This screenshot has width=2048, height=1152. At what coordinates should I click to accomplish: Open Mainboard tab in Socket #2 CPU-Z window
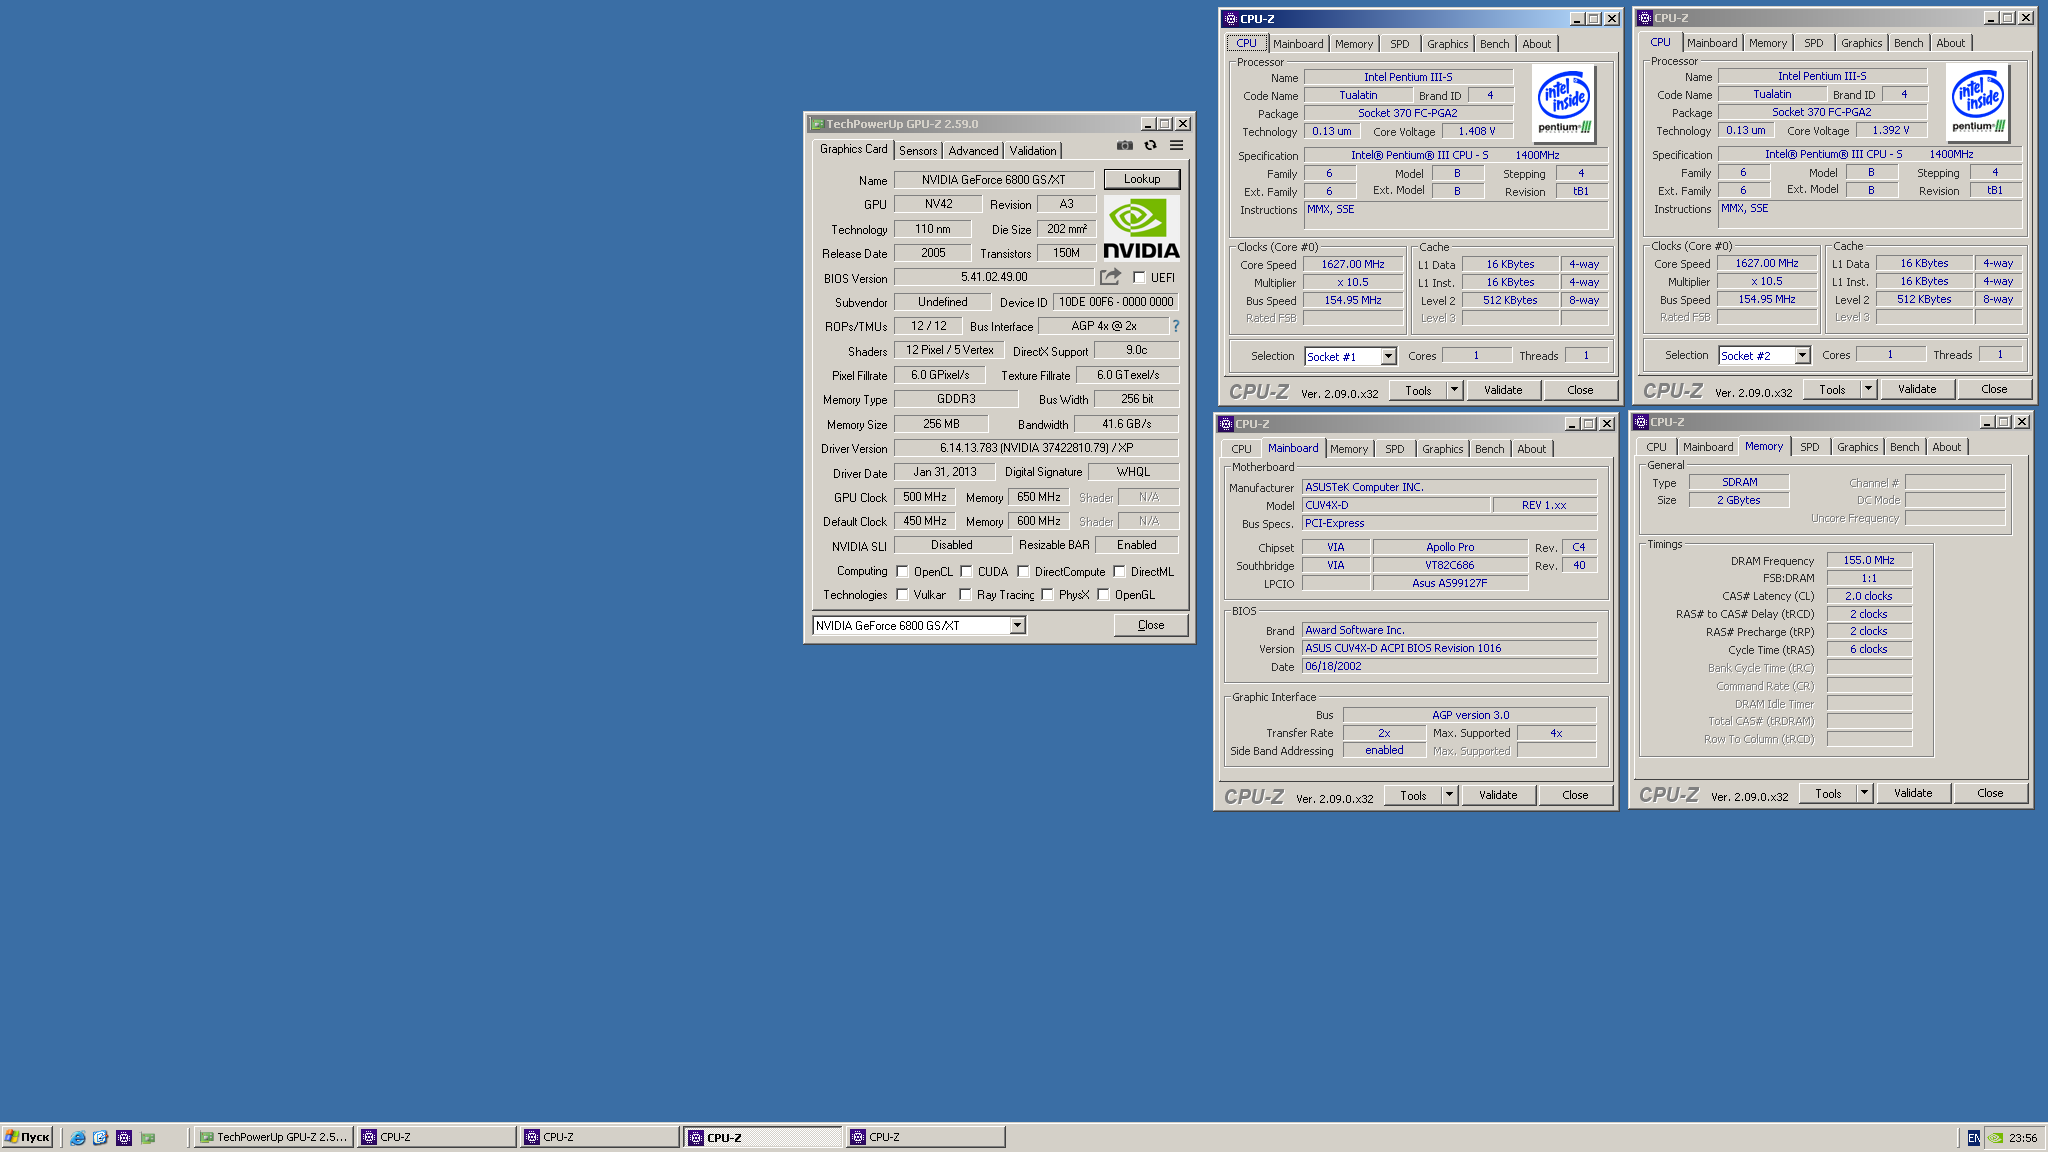(x=1712, y=43)
